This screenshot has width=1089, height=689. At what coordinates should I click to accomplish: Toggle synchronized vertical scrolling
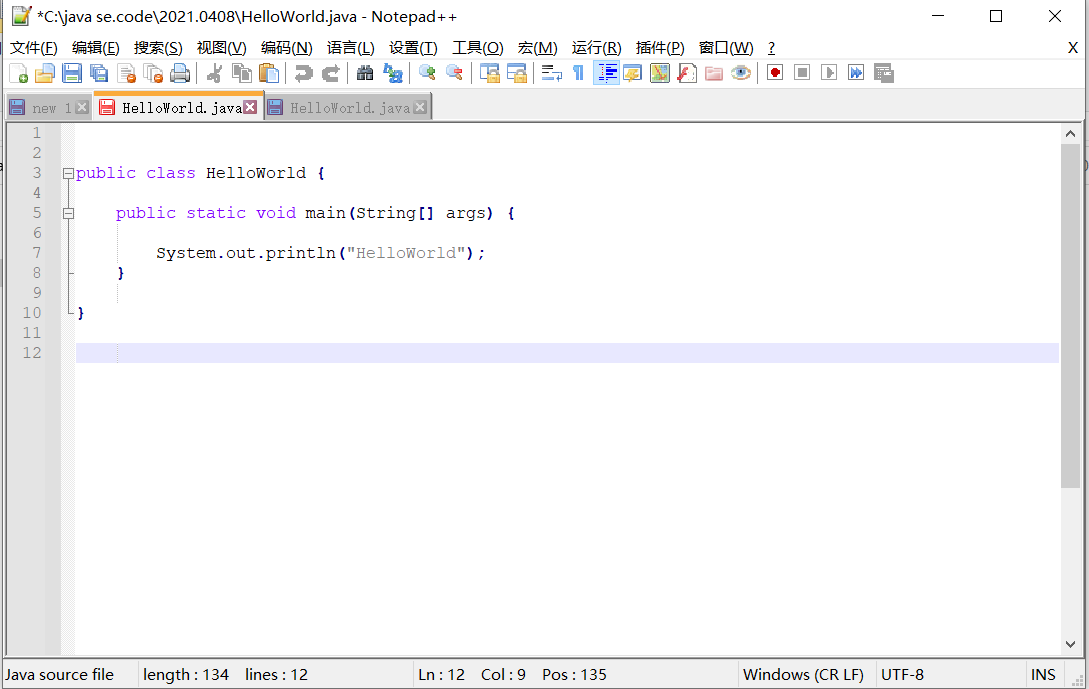[490, 73]
